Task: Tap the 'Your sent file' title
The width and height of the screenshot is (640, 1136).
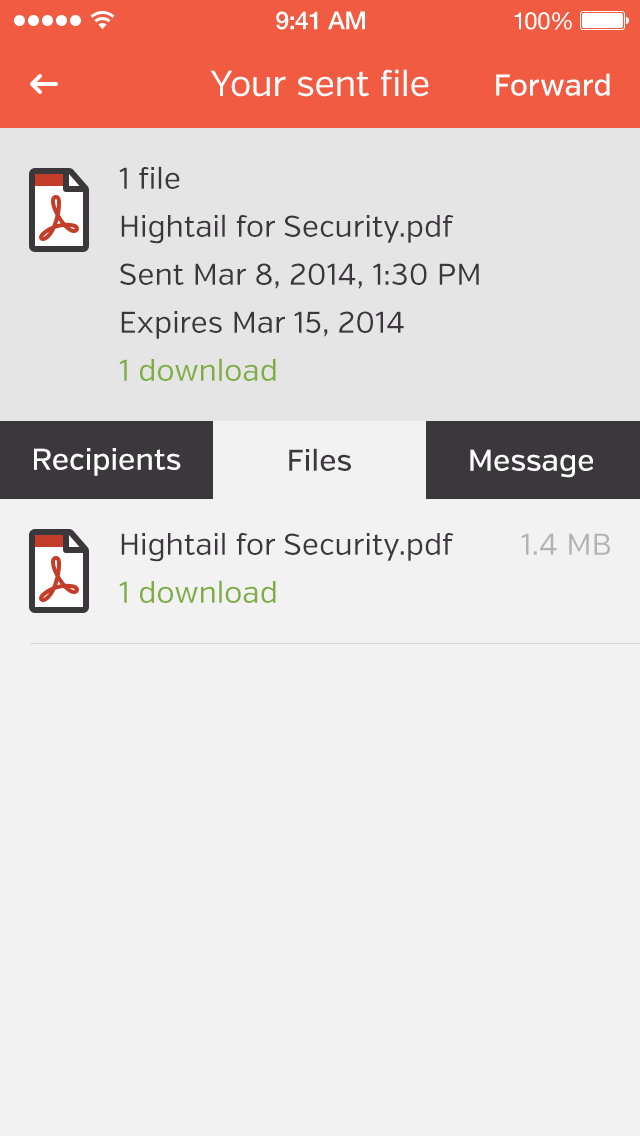Action: 320,85
